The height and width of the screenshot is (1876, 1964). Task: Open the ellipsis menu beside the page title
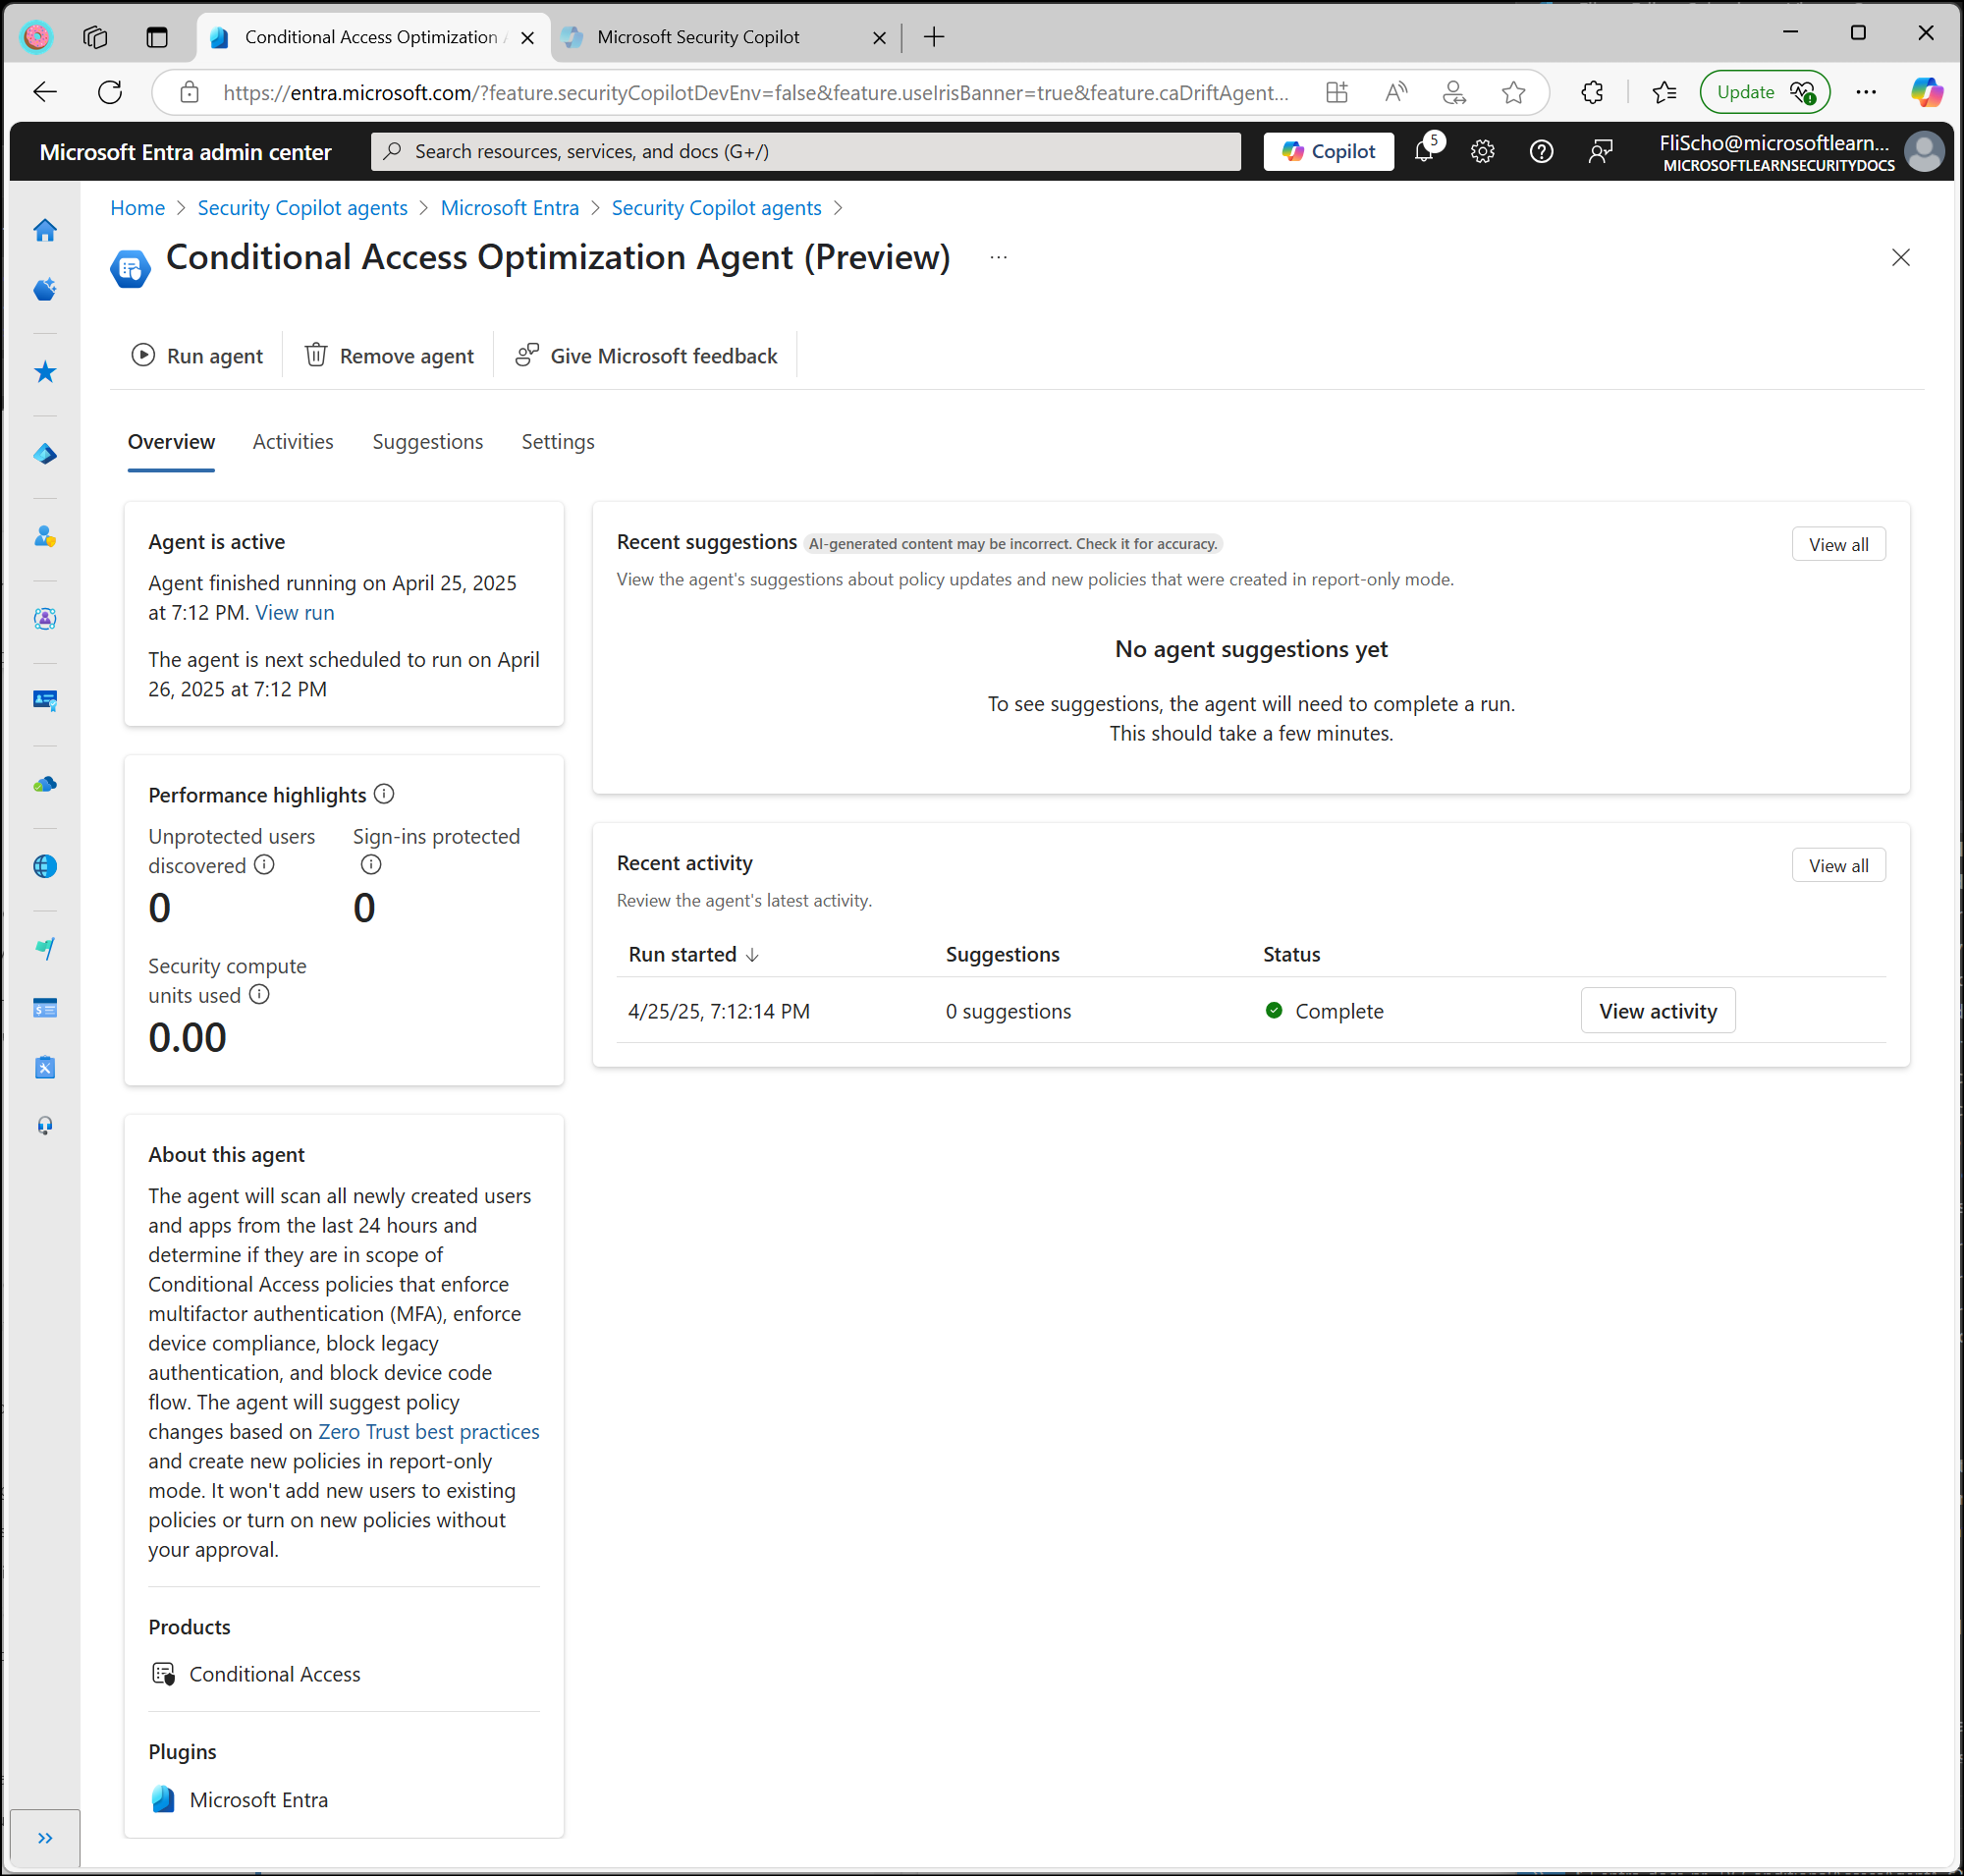point(998,258)
